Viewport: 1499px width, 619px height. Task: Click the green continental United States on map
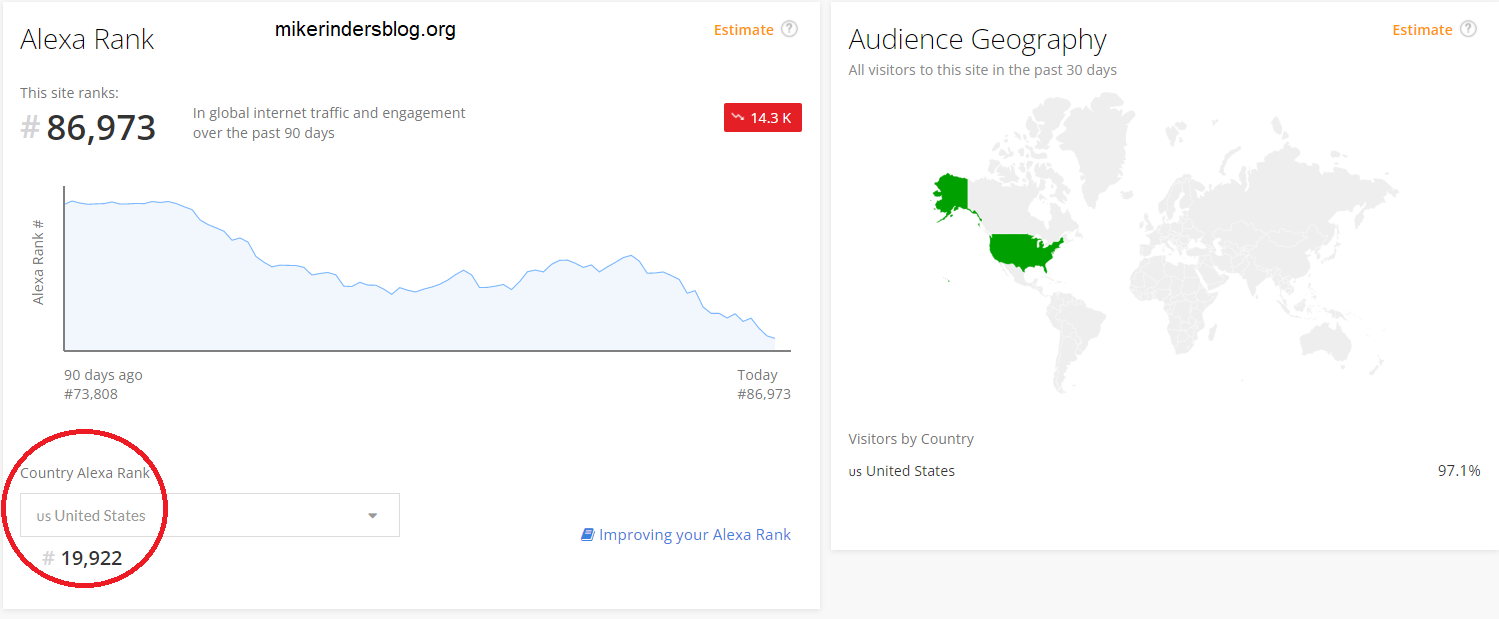[1020, 252]
